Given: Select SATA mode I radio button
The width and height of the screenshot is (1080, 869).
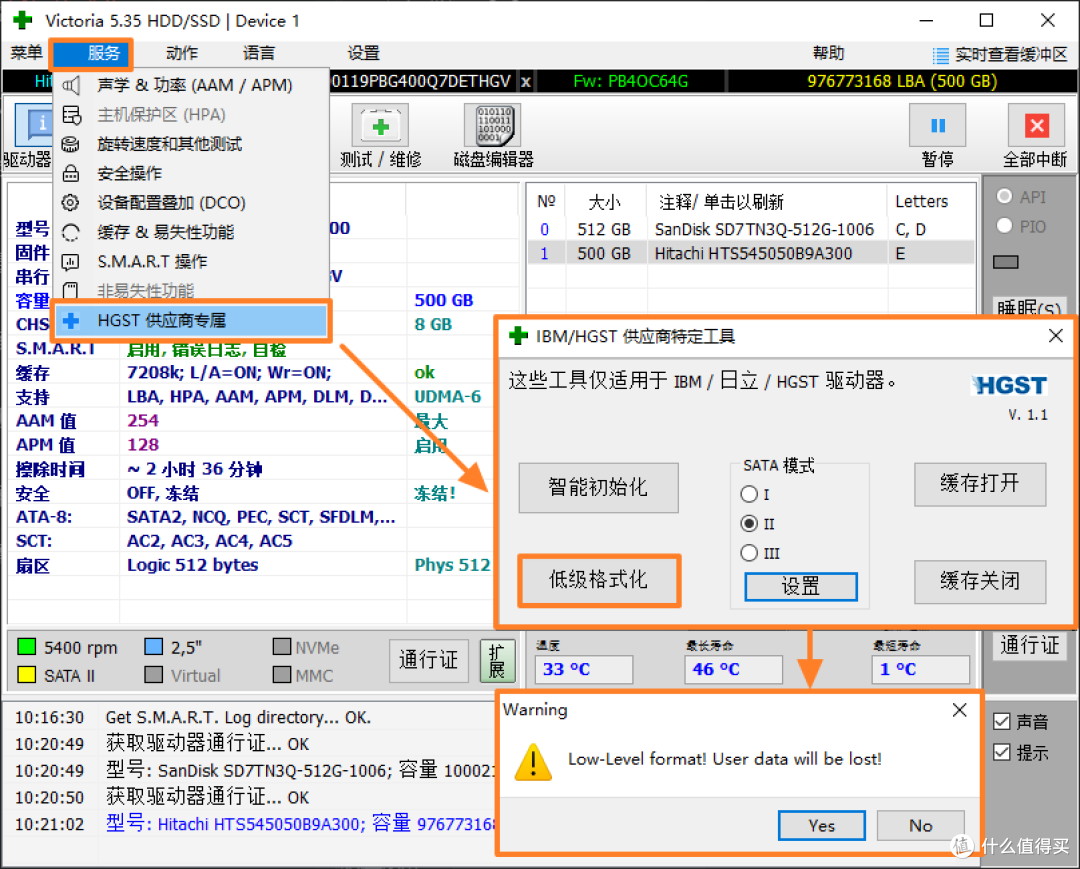Looking at the screenshot, I should 749,494.
